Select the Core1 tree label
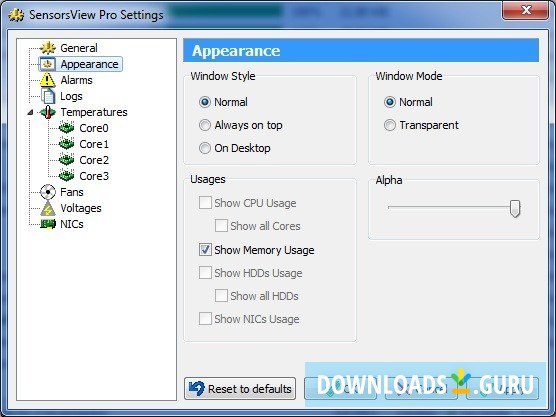Image resolution: width=556 pixels, height=417 pixels. (94, 144)
